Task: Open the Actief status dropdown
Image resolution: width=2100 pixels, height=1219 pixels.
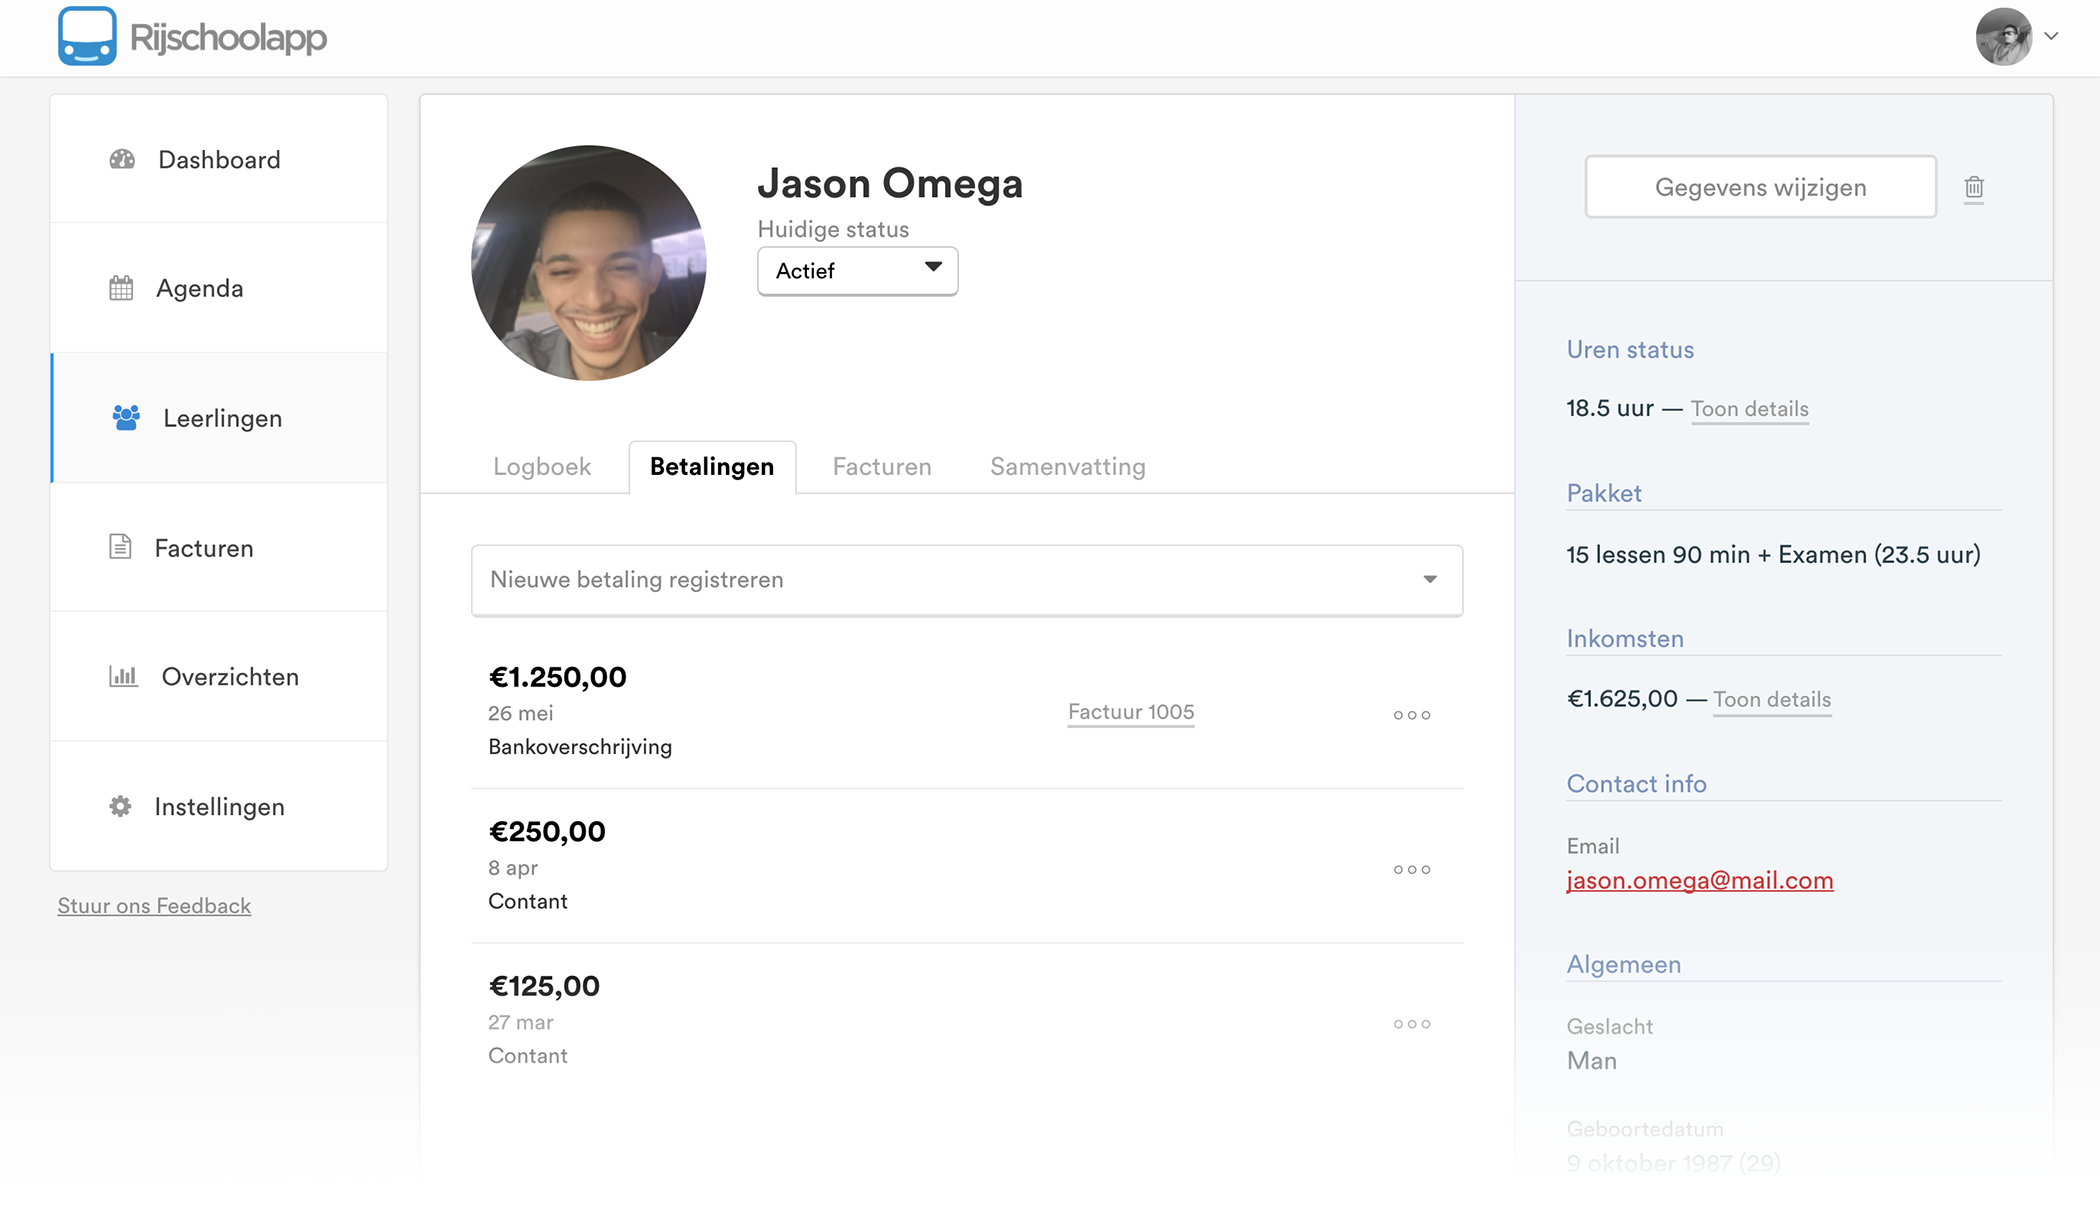Action: [856, 270]
